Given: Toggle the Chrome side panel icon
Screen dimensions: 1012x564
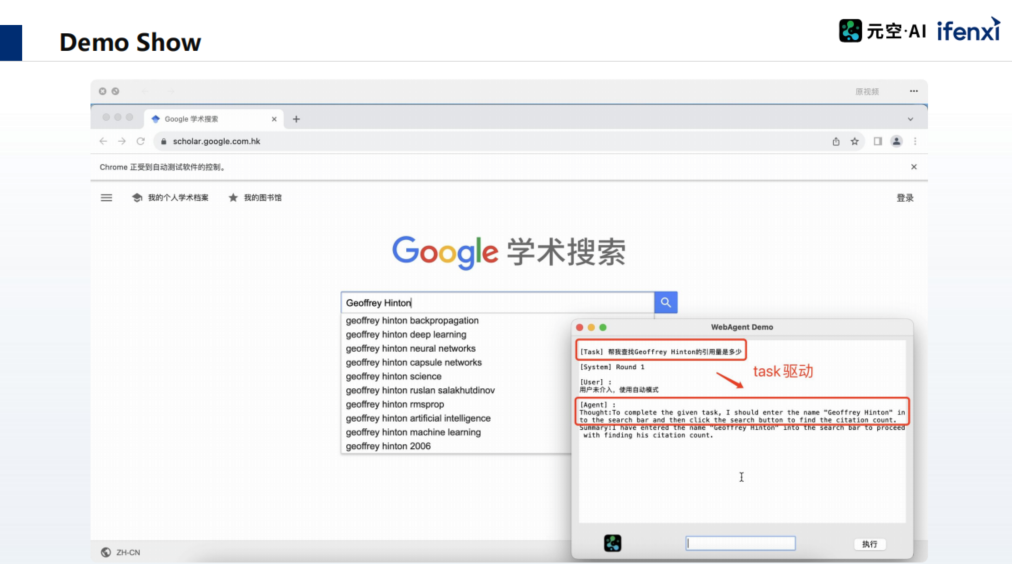Looking at the screenshot, I should point(878,141).
